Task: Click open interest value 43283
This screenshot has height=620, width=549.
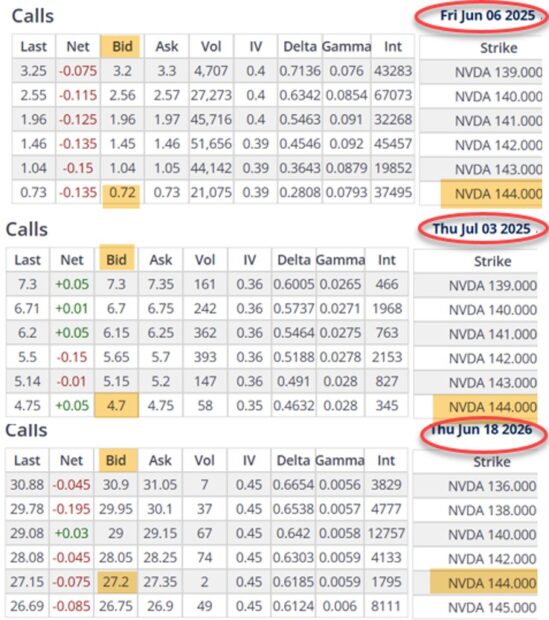Action: click(x=393, y=71)
